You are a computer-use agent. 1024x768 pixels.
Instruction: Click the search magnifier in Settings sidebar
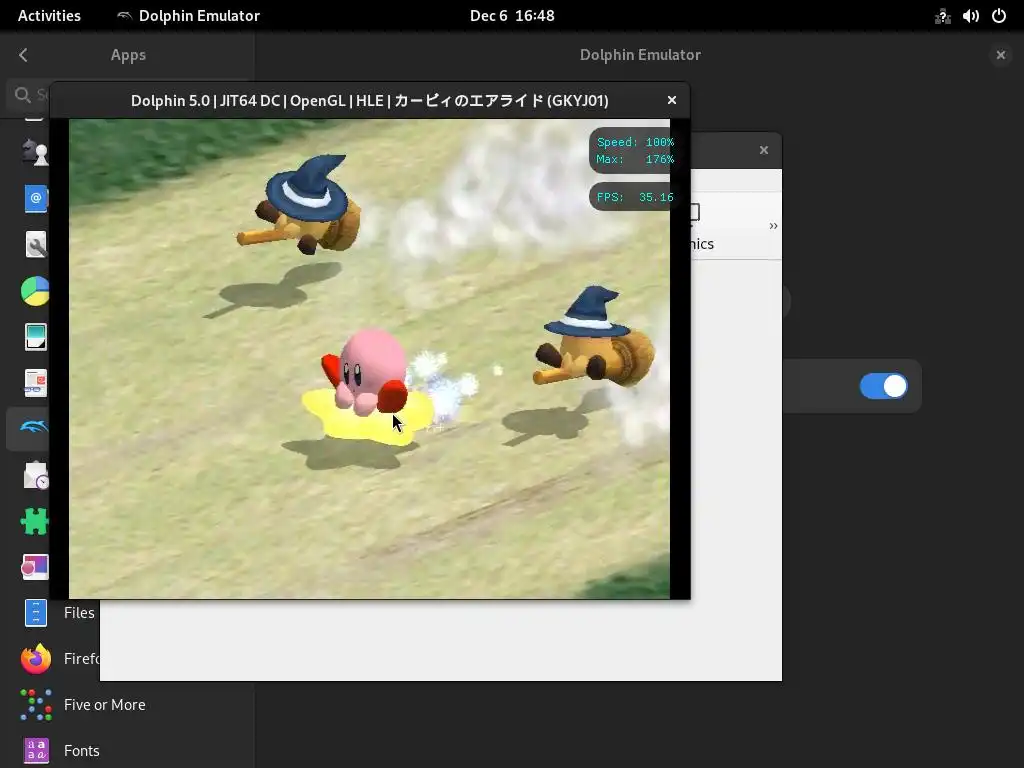click(x=23, y=95)
